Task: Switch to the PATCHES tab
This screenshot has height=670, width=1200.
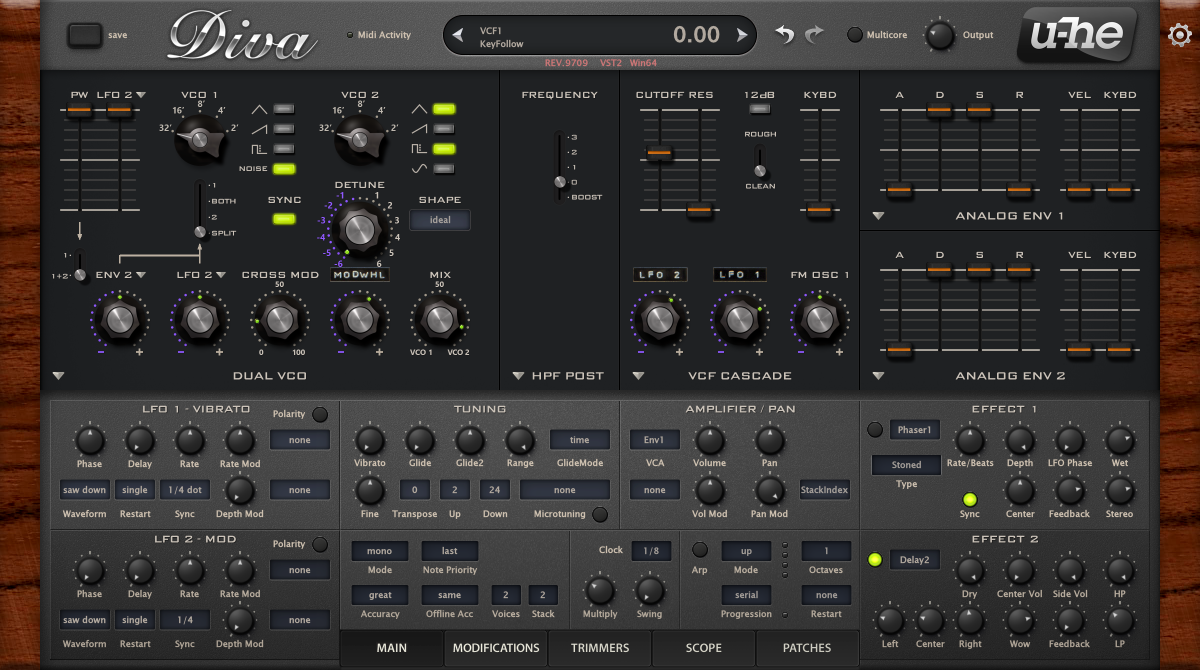Action: 807,648
